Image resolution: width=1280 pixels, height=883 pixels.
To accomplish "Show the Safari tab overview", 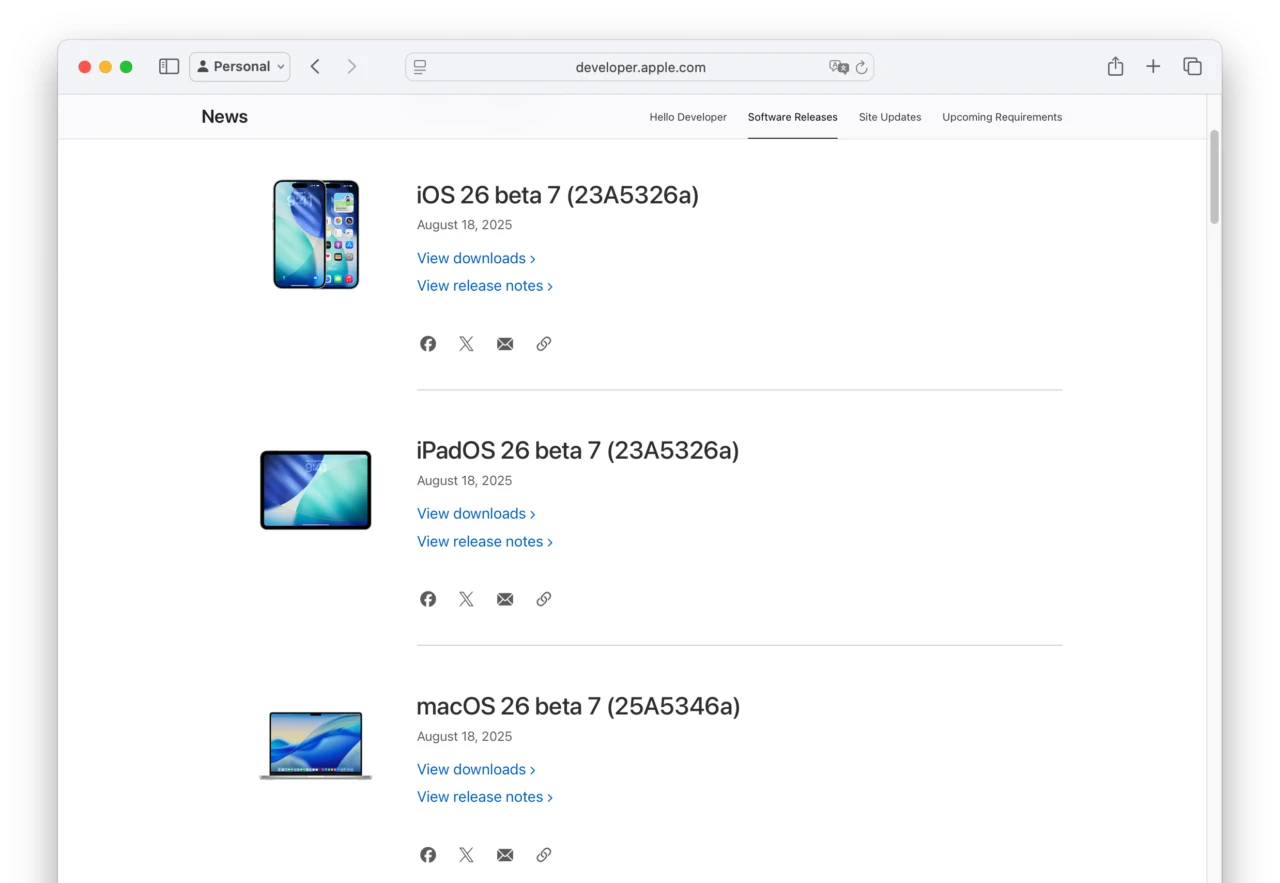I will click(1192, 66).
